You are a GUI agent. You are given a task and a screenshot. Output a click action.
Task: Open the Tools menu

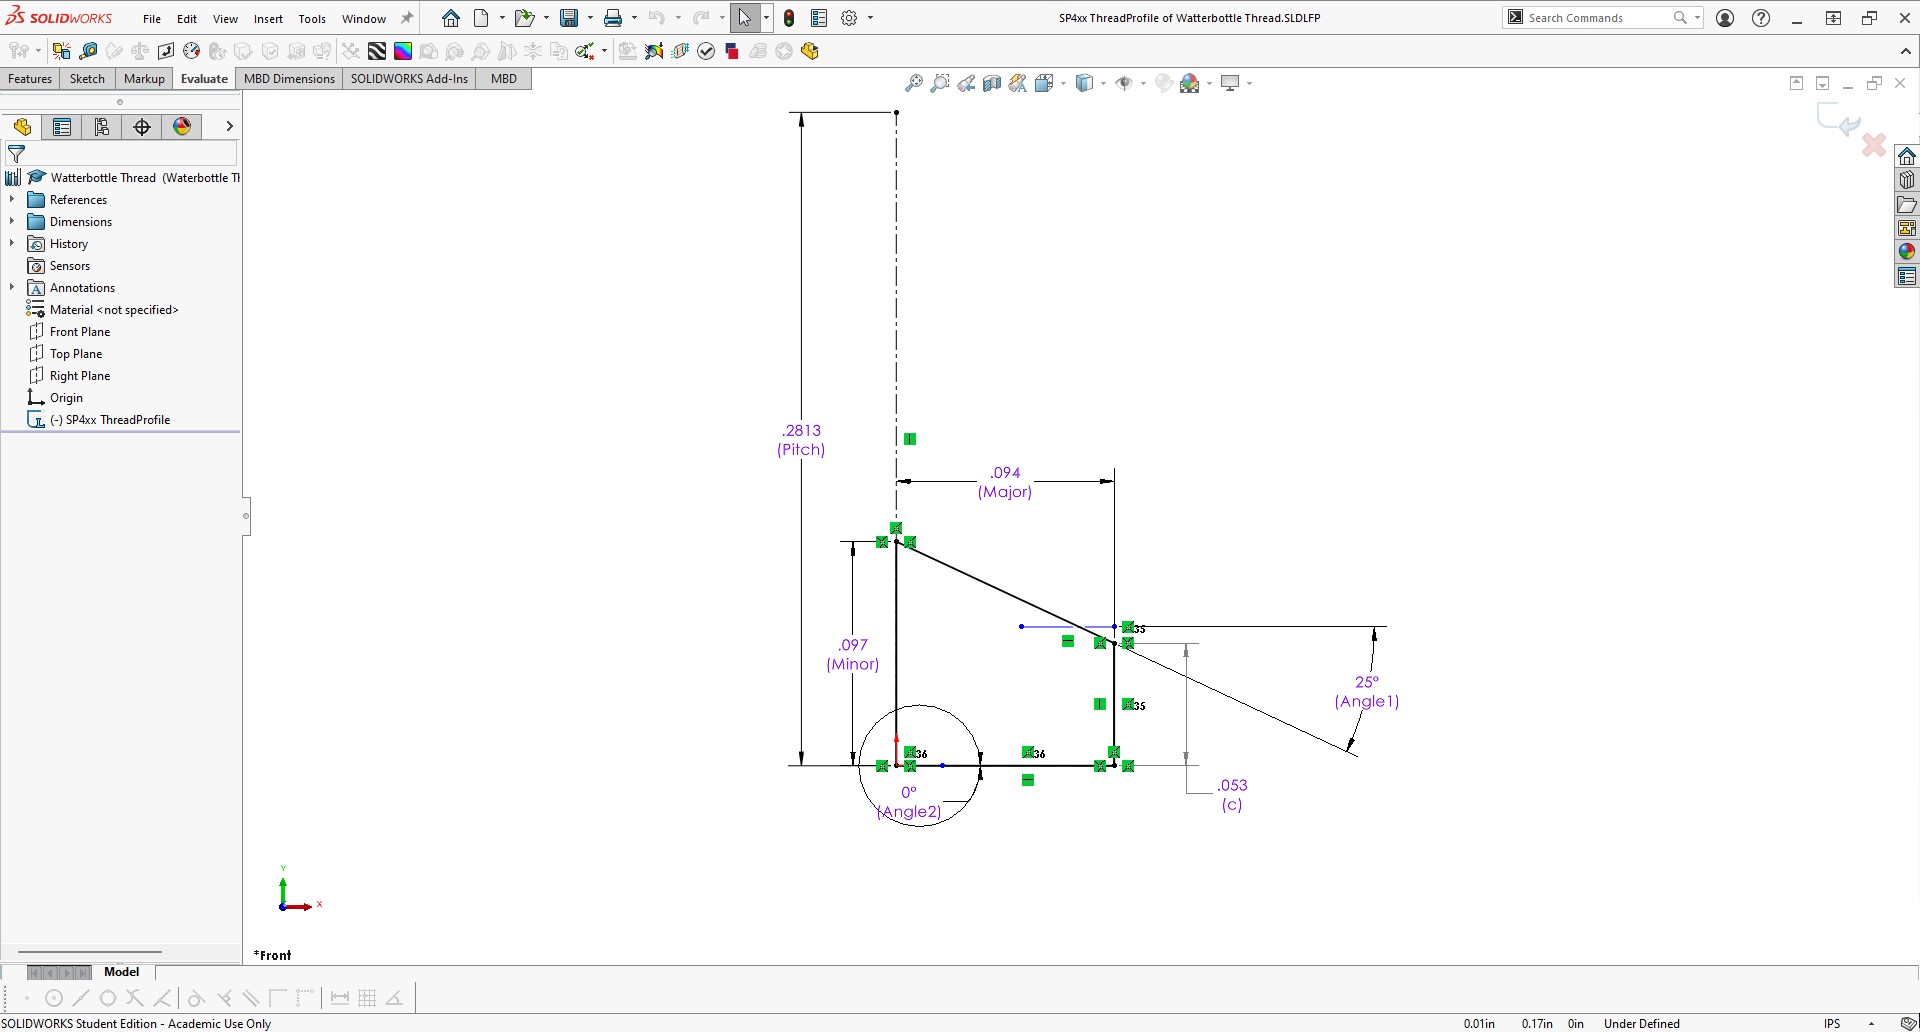(312, 19)
